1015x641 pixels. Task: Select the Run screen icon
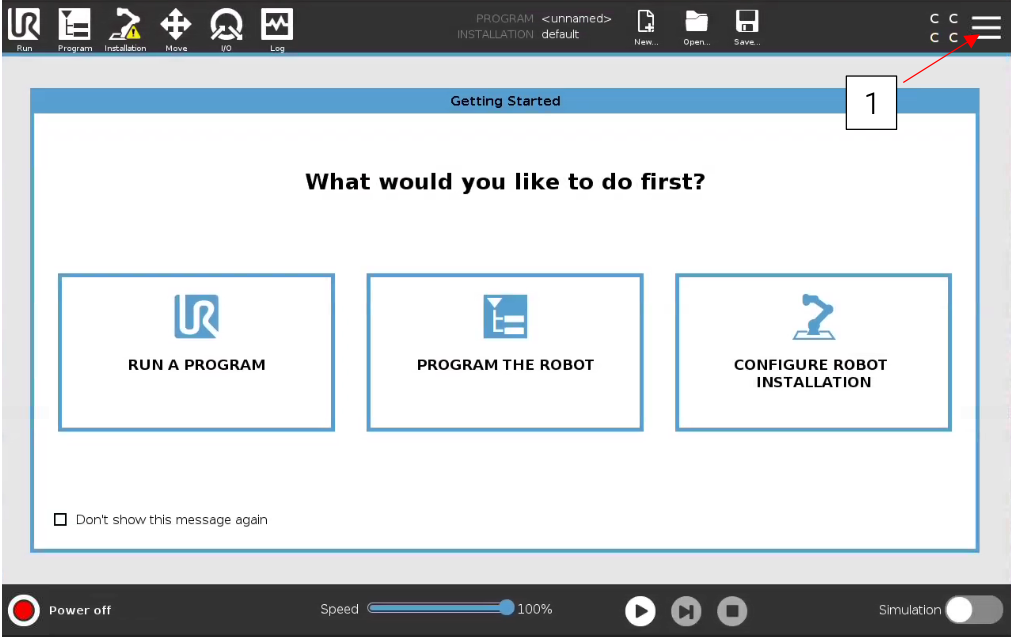pyautogui.click(x=23, y=27)
